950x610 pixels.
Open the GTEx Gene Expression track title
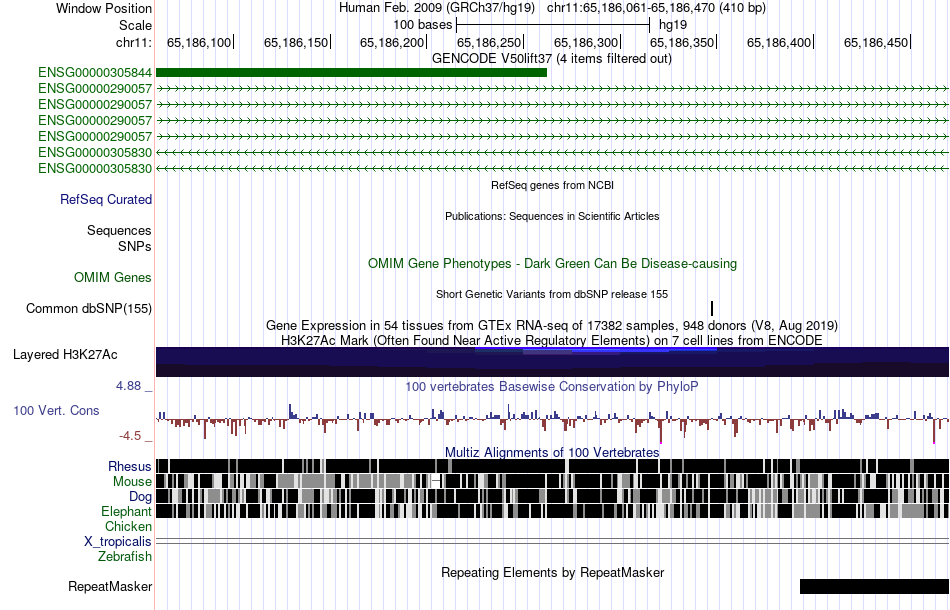tap(552, 325)
